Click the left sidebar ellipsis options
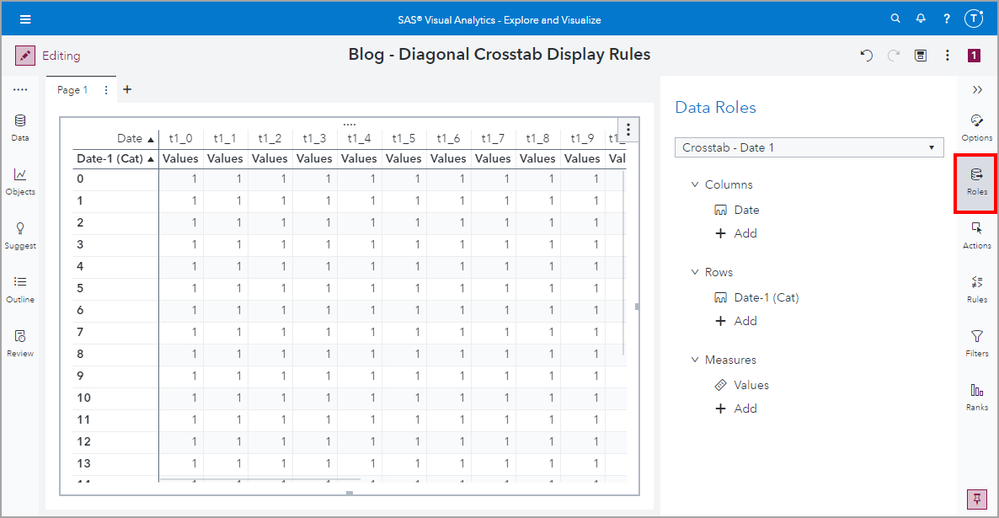The width and height of the screenshot is (999, 518). [20, 90]
